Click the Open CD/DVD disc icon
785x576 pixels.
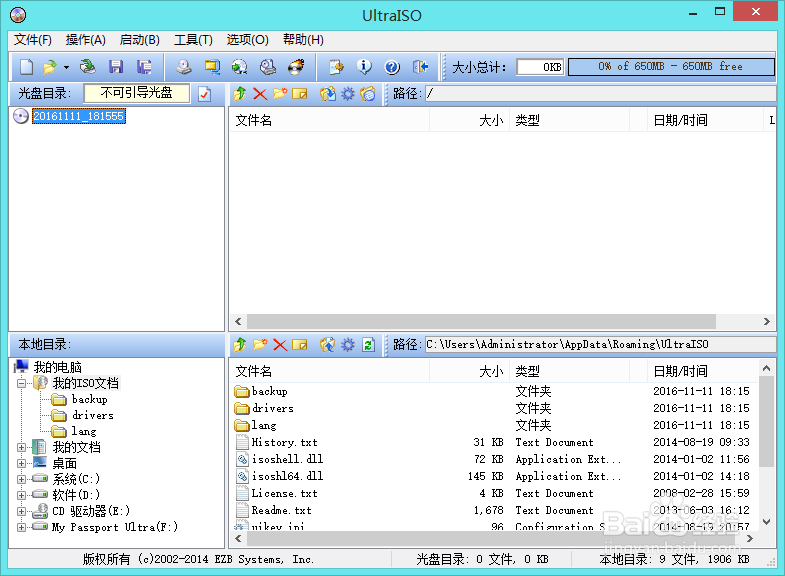click(x=88, y=67)
